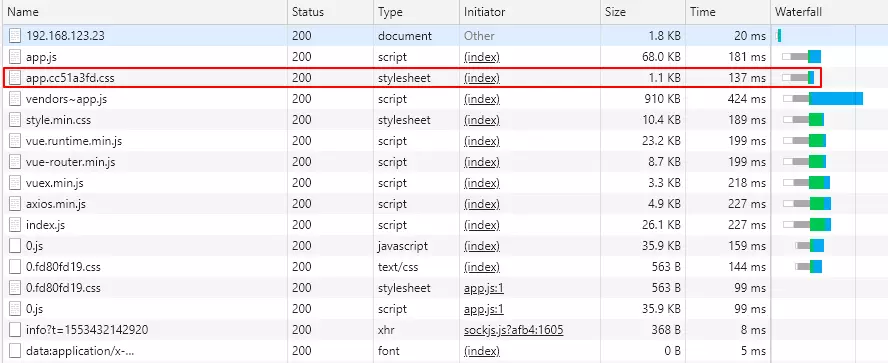Select the vue.runtime.min.js request
This screenshot has height=363, width=888.
[x=444, y=141]
